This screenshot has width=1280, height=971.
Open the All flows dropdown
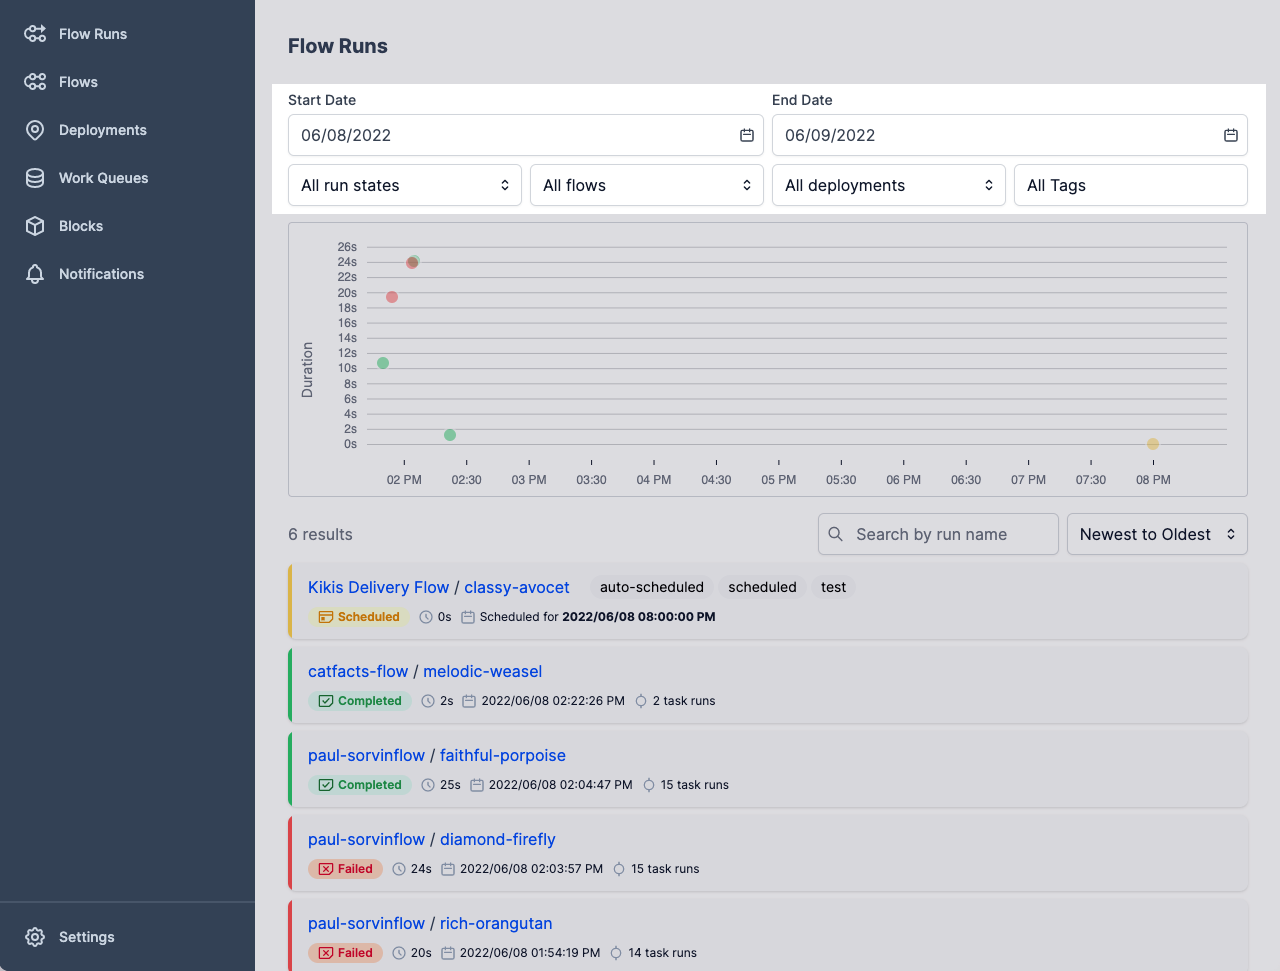(647, 185)
